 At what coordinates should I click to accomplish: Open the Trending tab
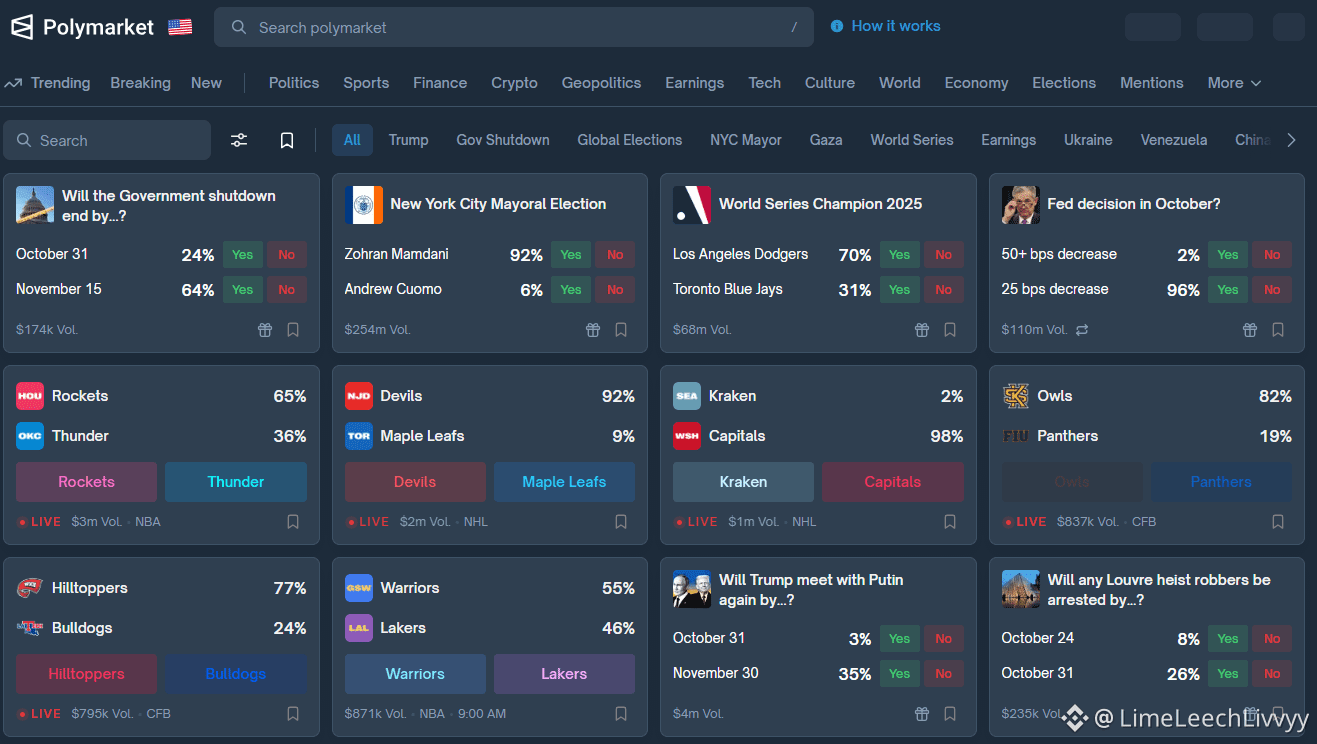click(x=47, y=83)
